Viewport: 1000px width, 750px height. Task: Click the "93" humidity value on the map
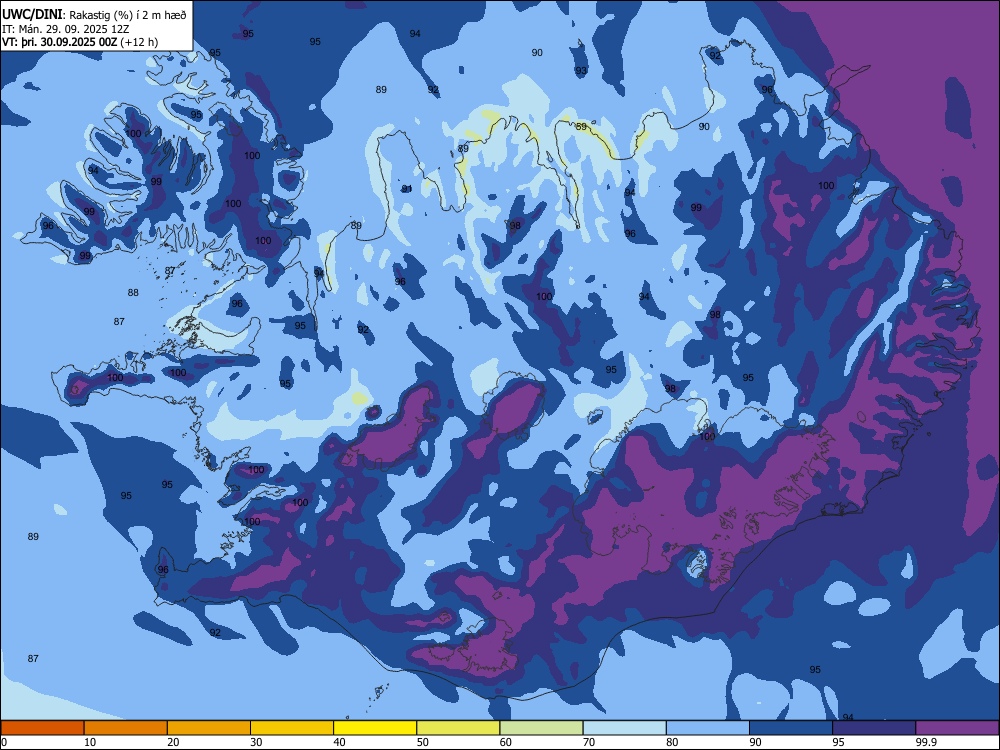tap(581, 71)
